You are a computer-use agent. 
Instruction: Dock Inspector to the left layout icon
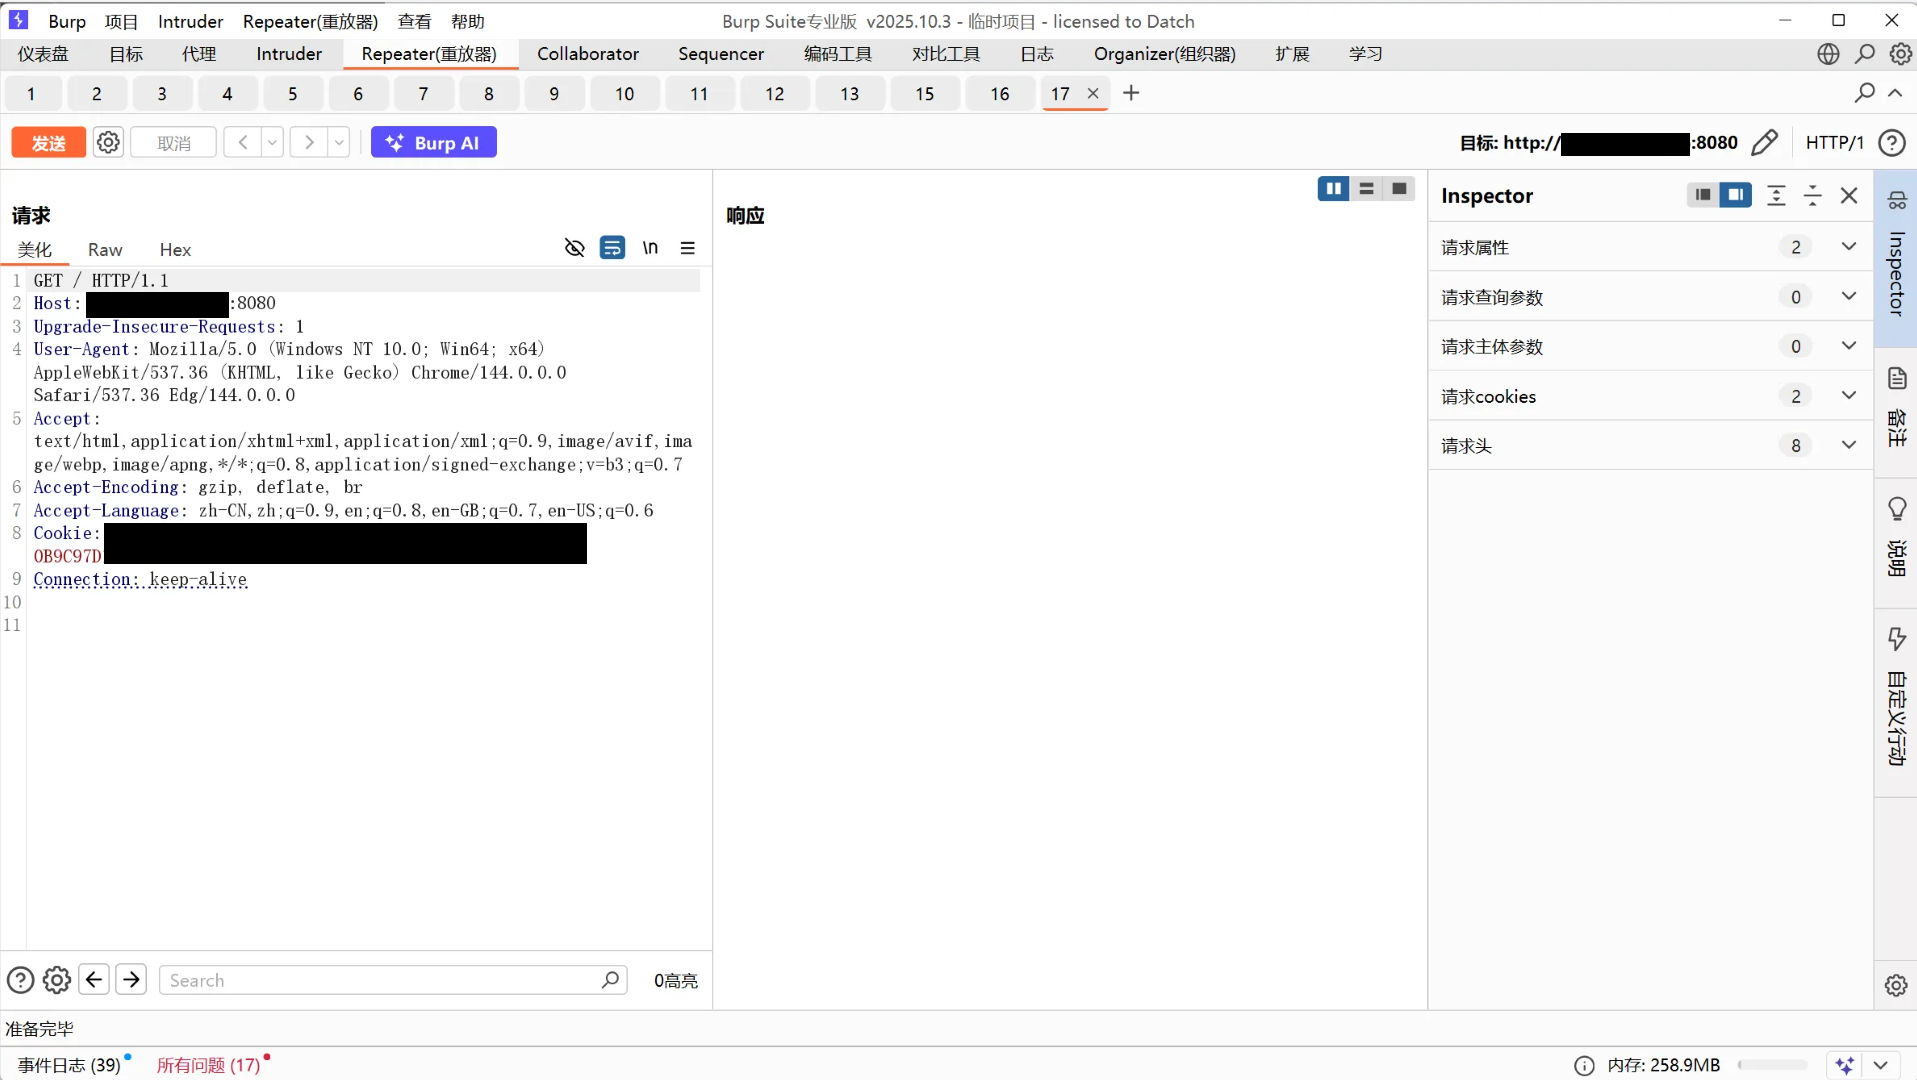point(1703,195)
